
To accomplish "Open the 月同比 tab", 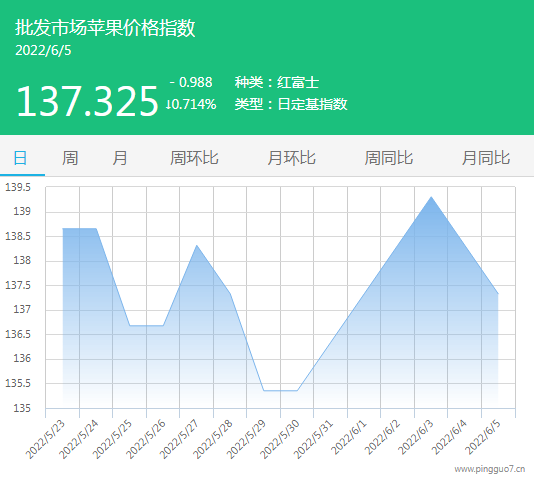I will click(x=486, y=158).
